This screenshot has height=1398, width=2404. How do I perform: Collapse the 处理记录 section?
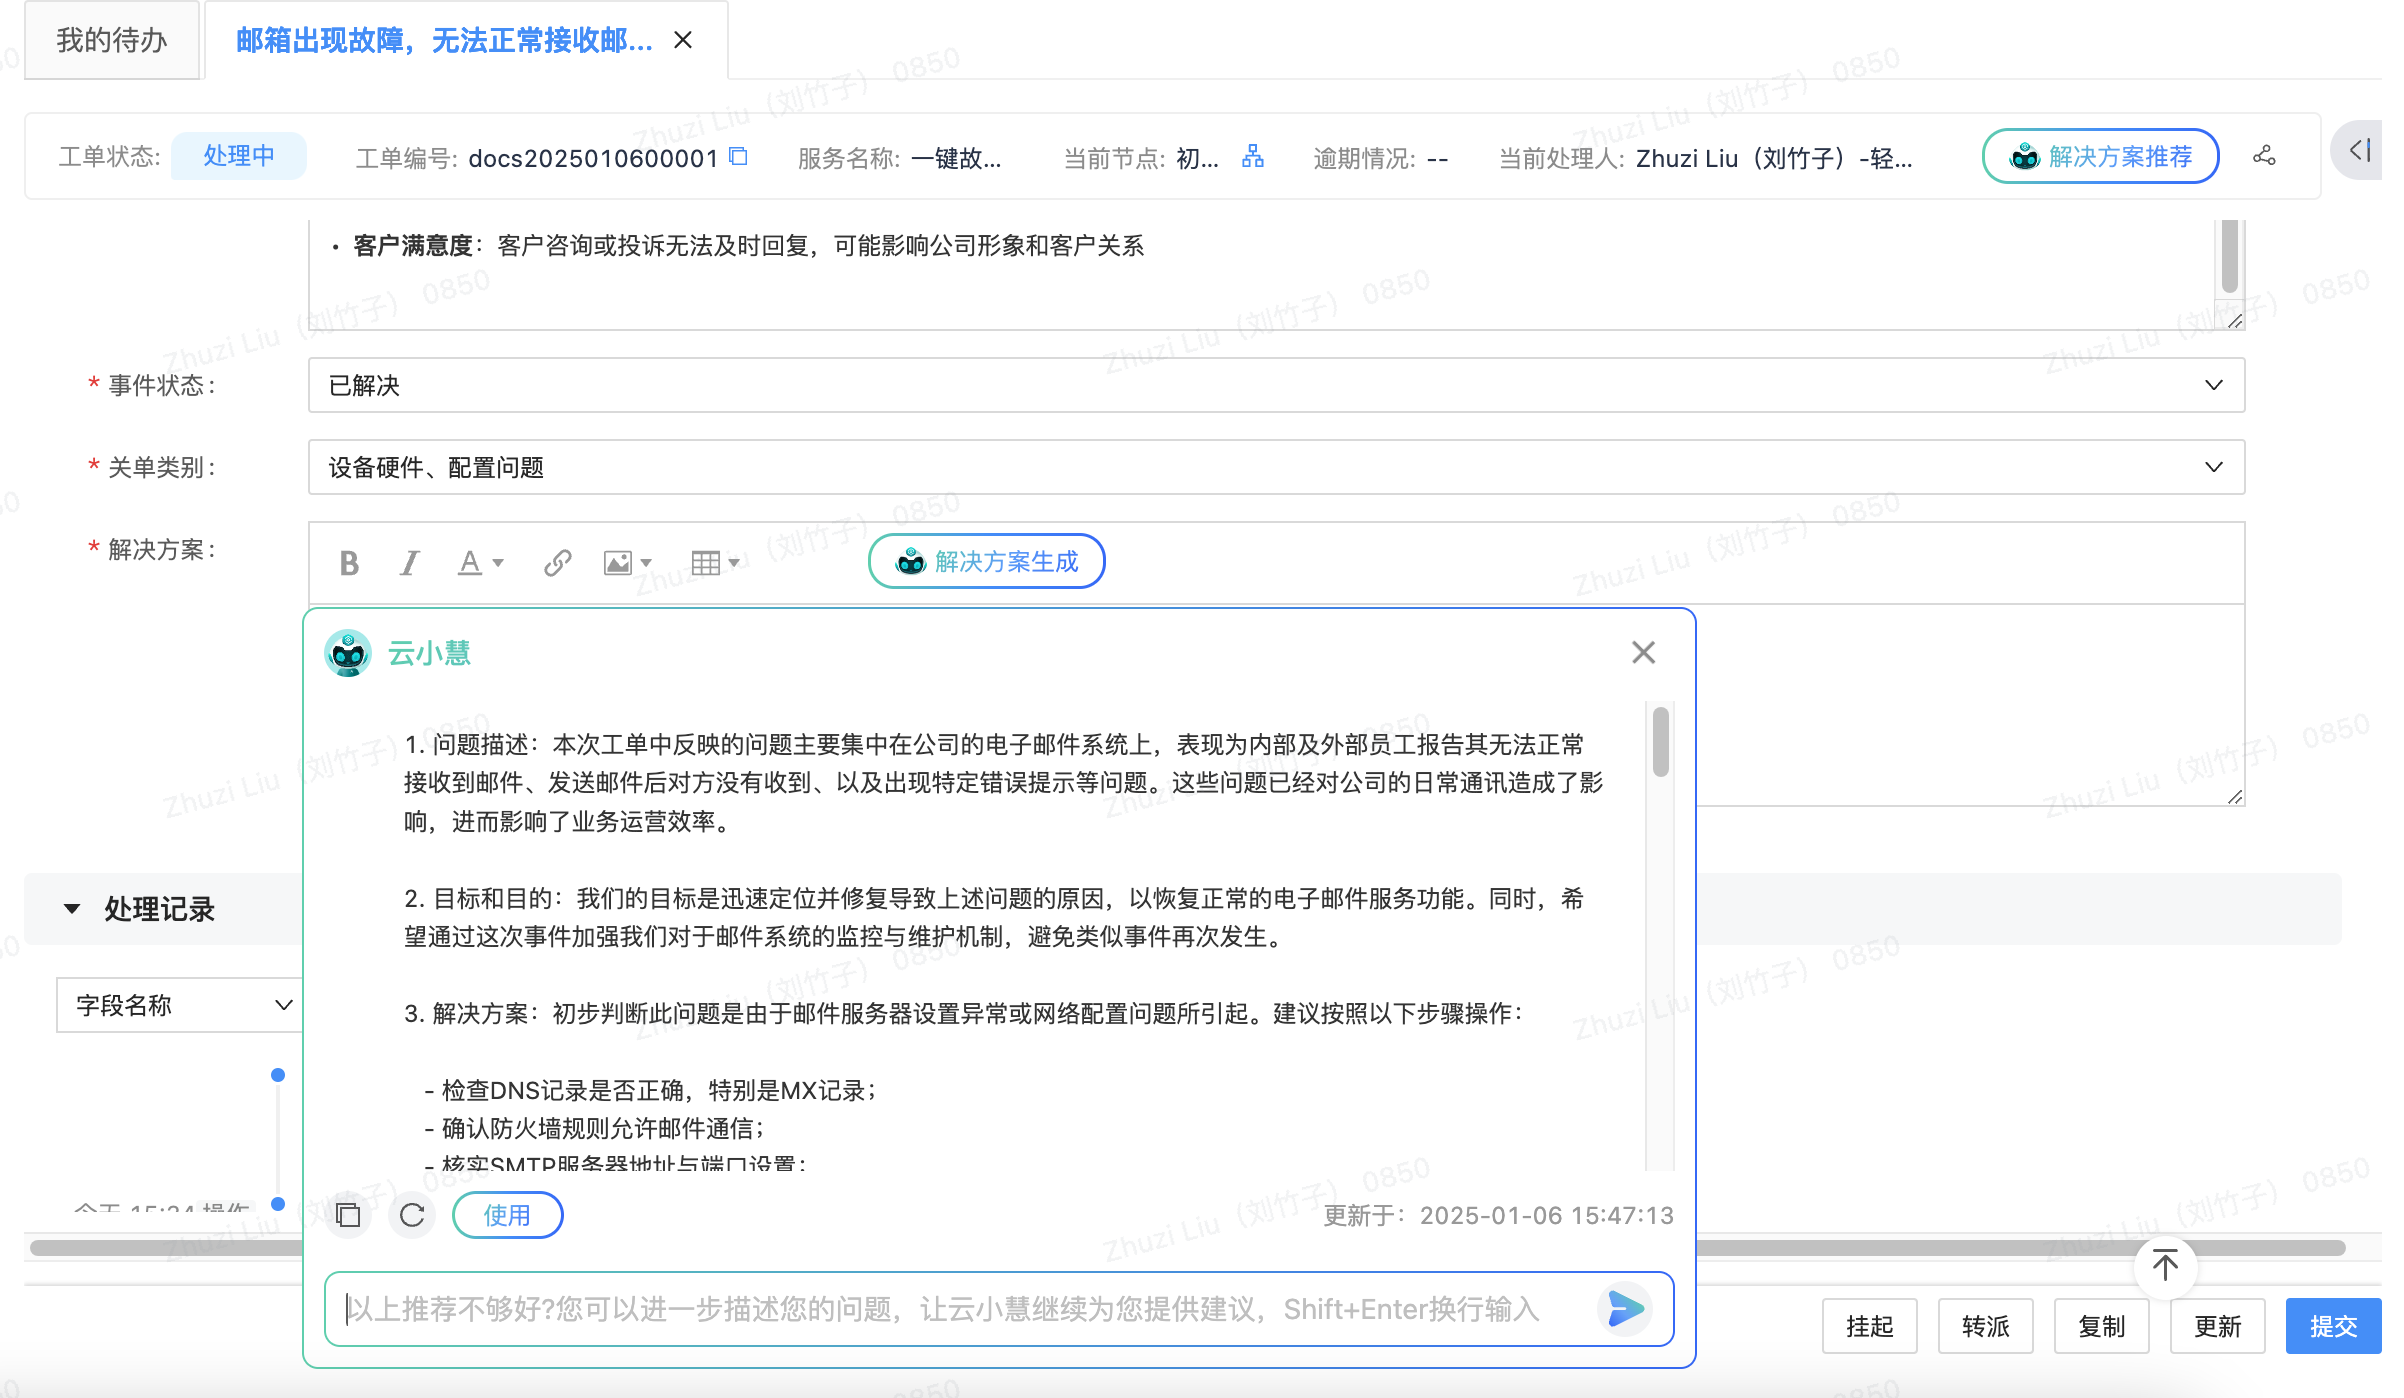click(x=70, y=908)
